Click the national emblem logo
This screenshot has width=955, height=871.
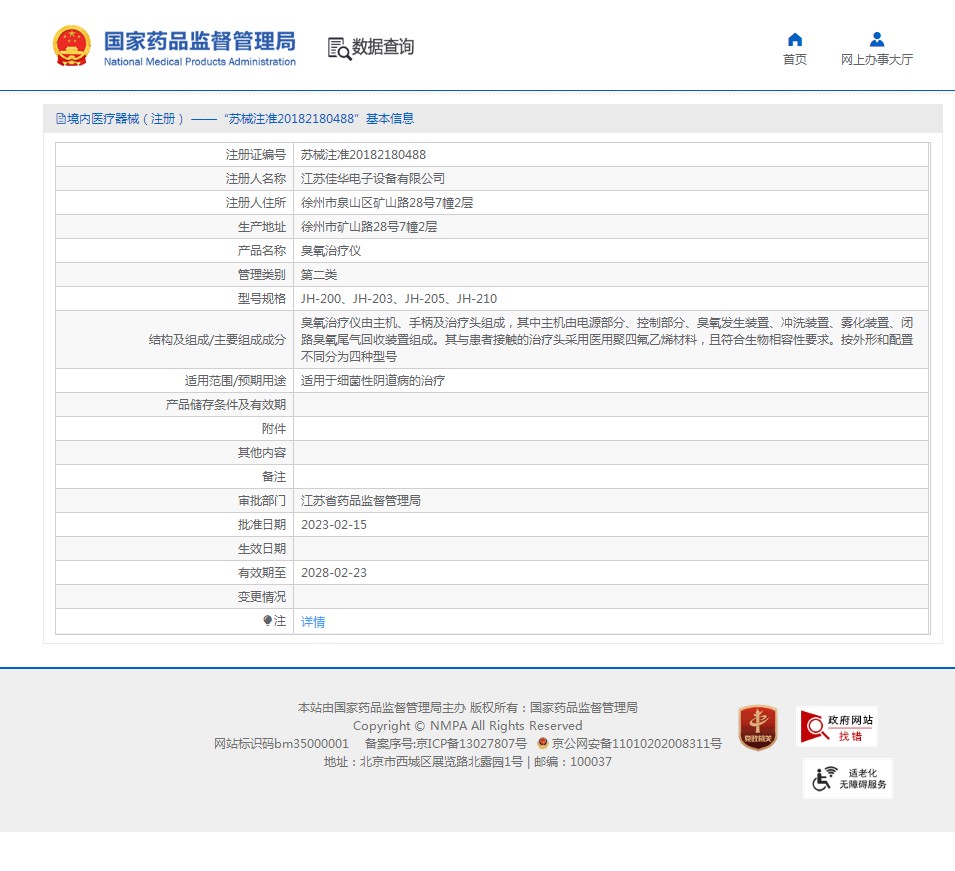coord(72,46)
